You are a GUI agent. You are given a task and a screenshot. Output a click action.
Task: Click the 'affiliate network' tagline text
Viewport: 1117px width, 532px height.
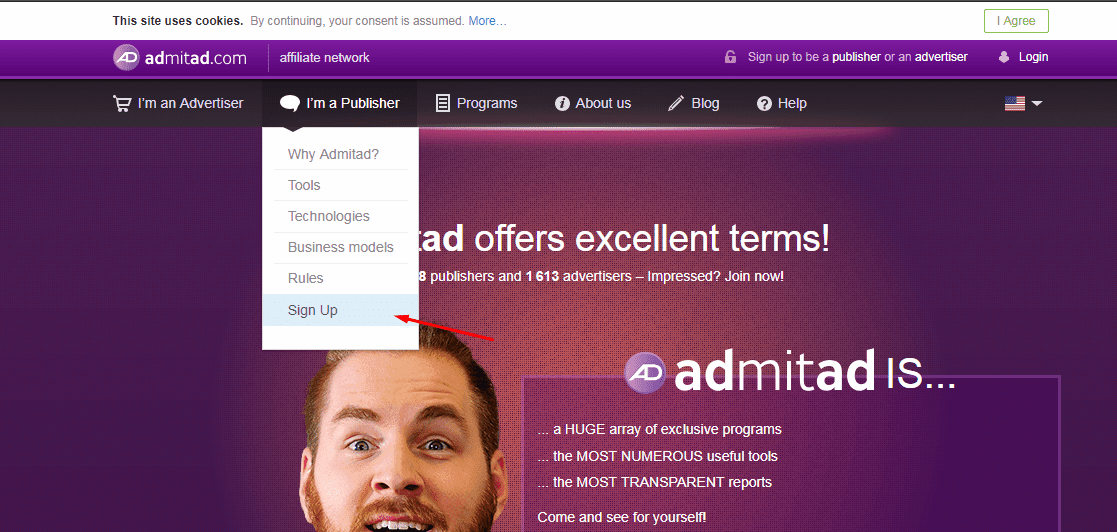tap(325, 58)
